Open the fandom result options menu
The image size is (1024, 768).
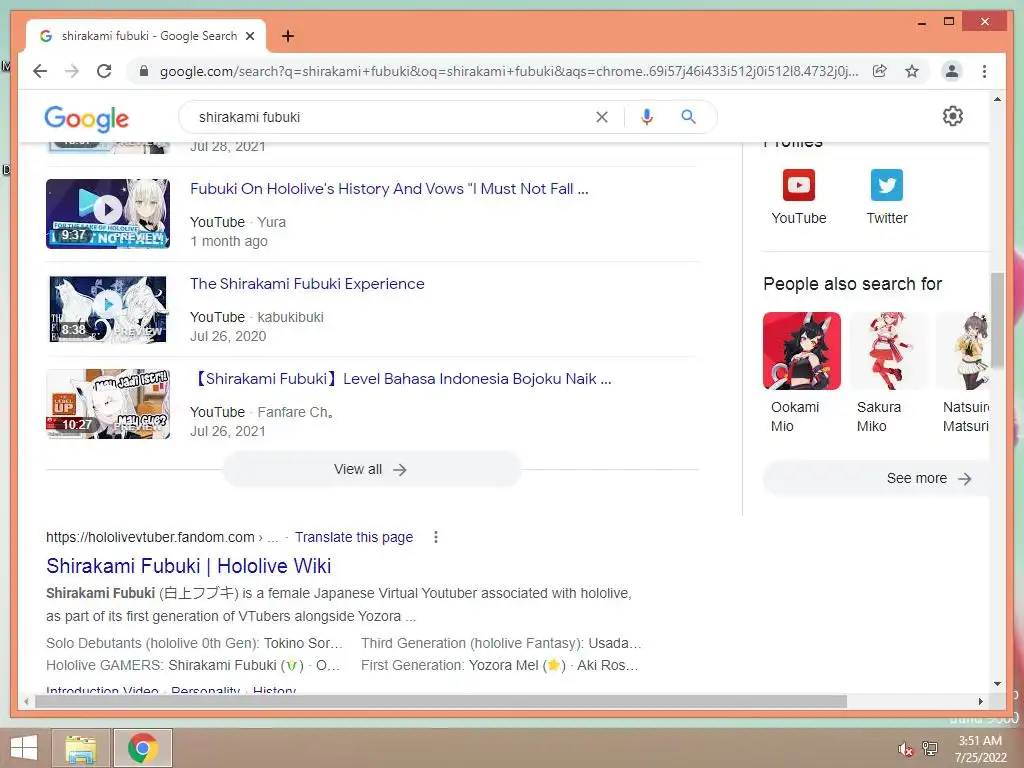click(x=436, y=537)
